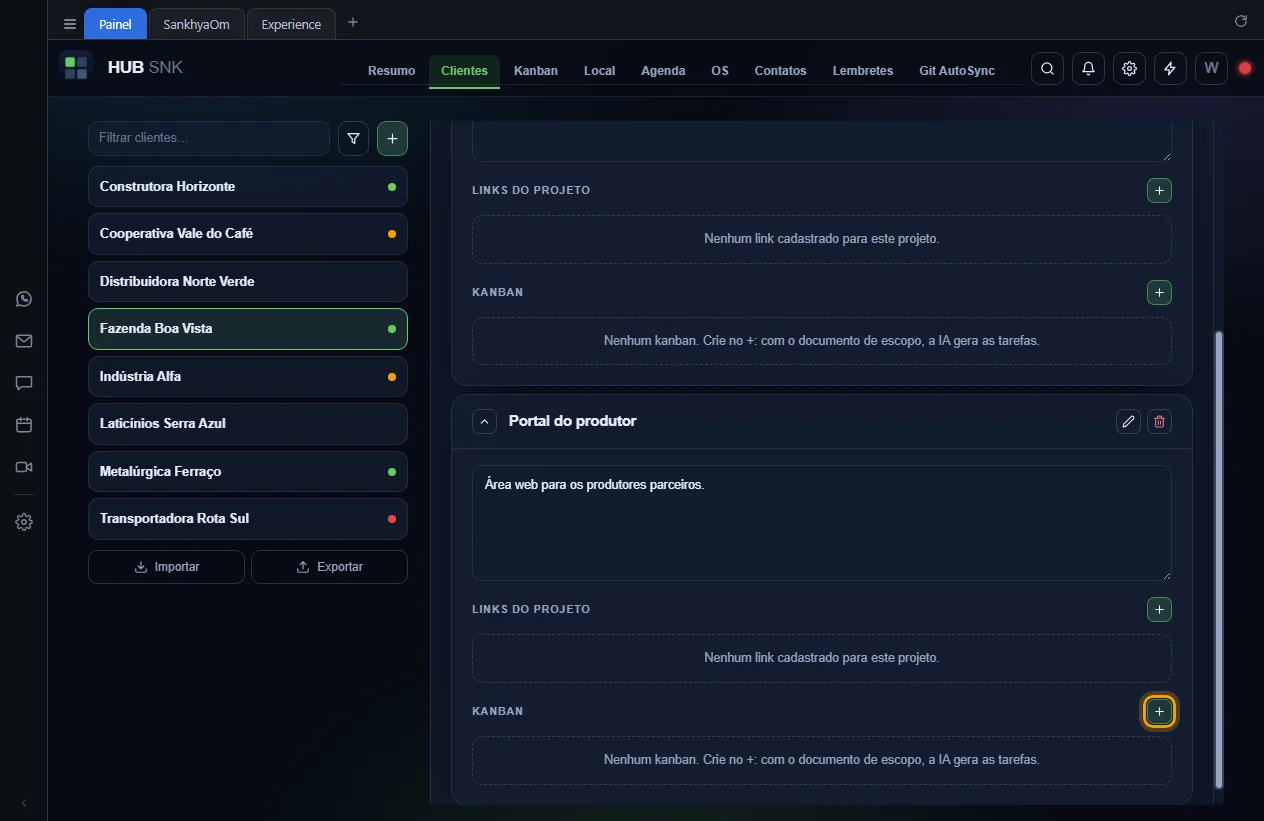1264x821 pixels.
Task: Open WhatsApp in left sidebar
Action: pos(24,299)
